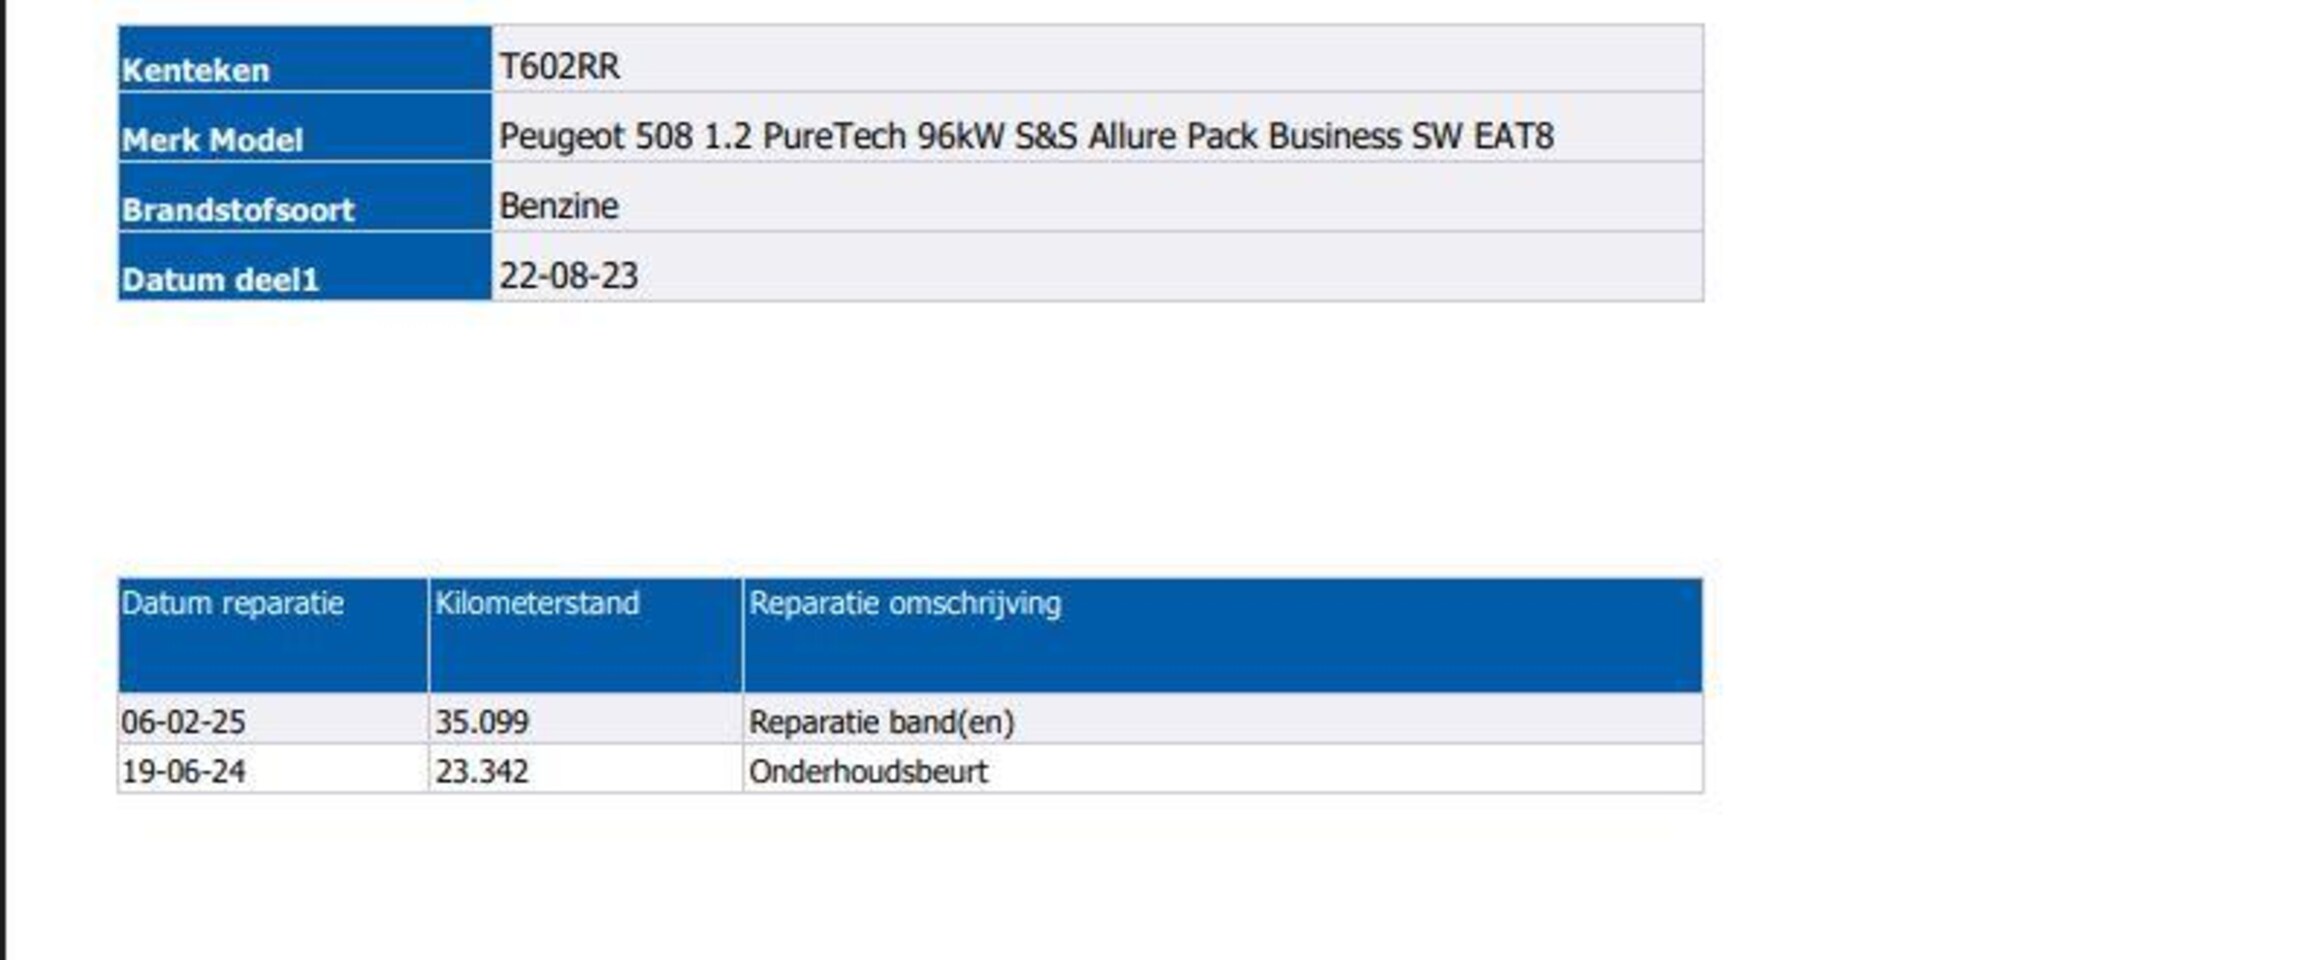
Task: Click the blank area between the two tables
Action: coord(900,440)
